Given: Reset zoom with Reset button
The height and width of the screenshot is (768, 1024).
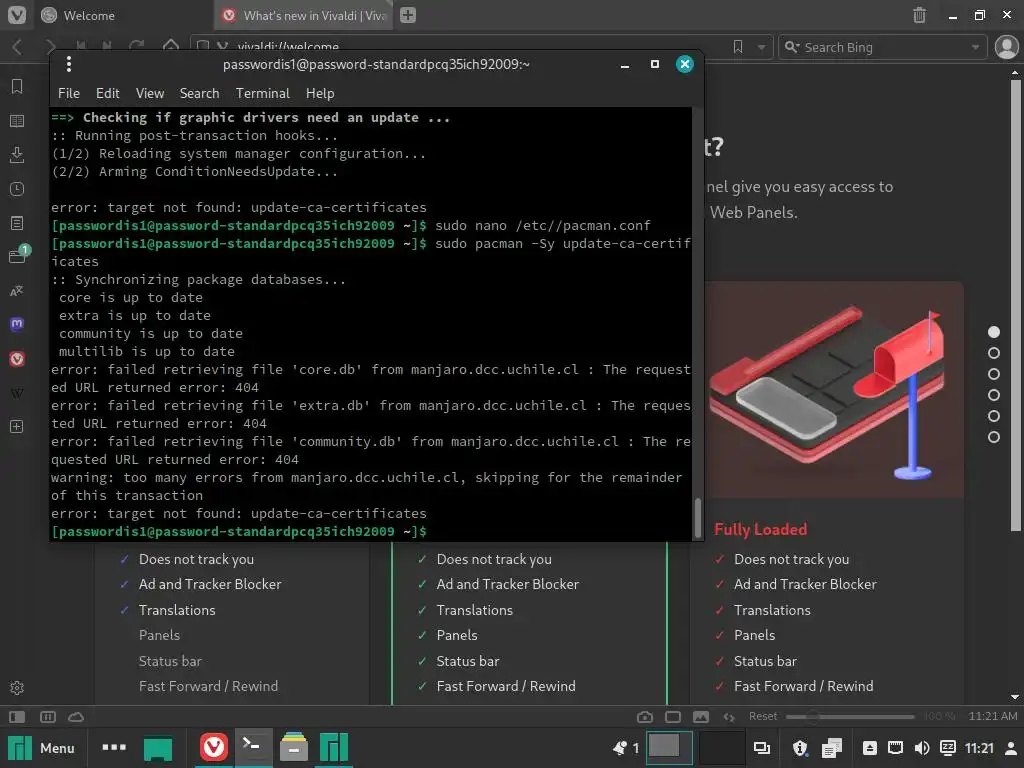Looking at the screenshot, I should (763, 716).
